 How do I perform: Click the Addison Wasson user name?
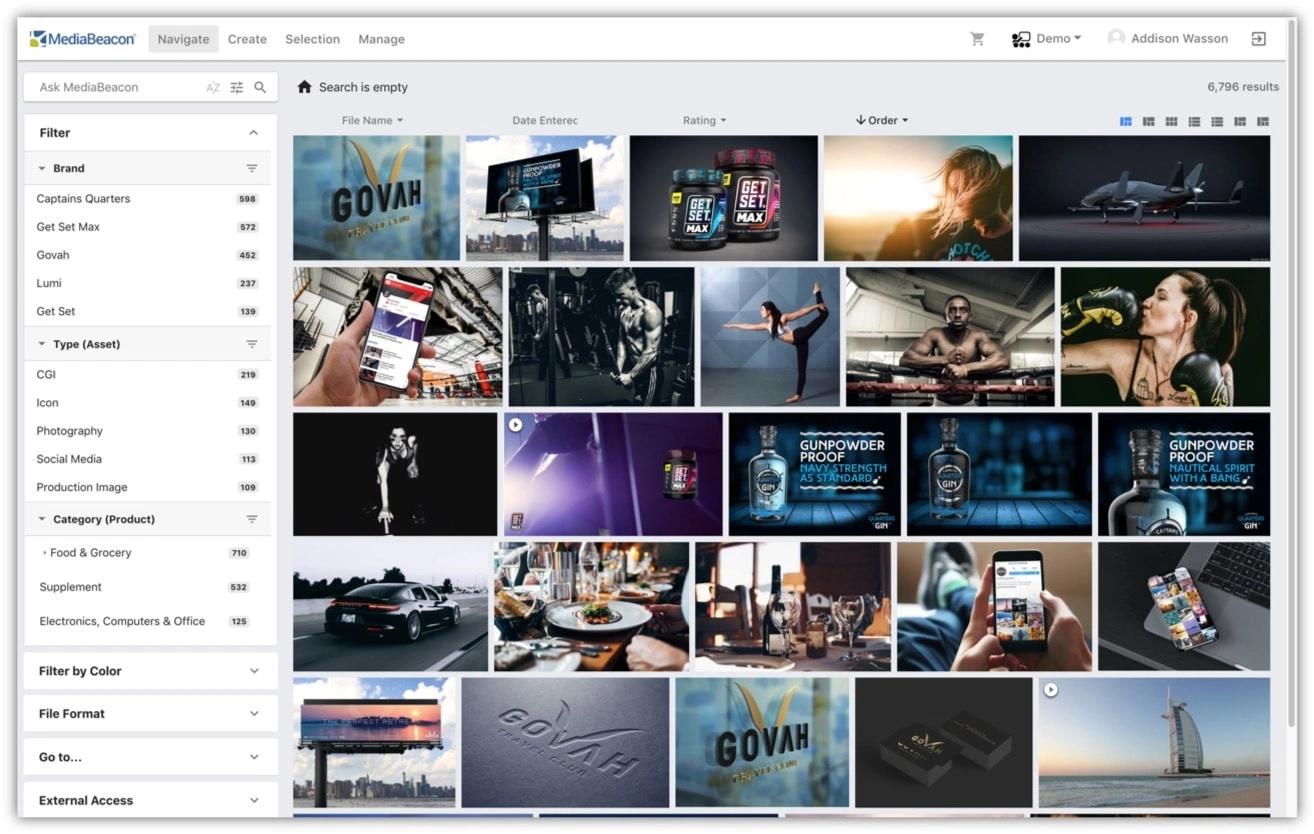pos(1179,38)
